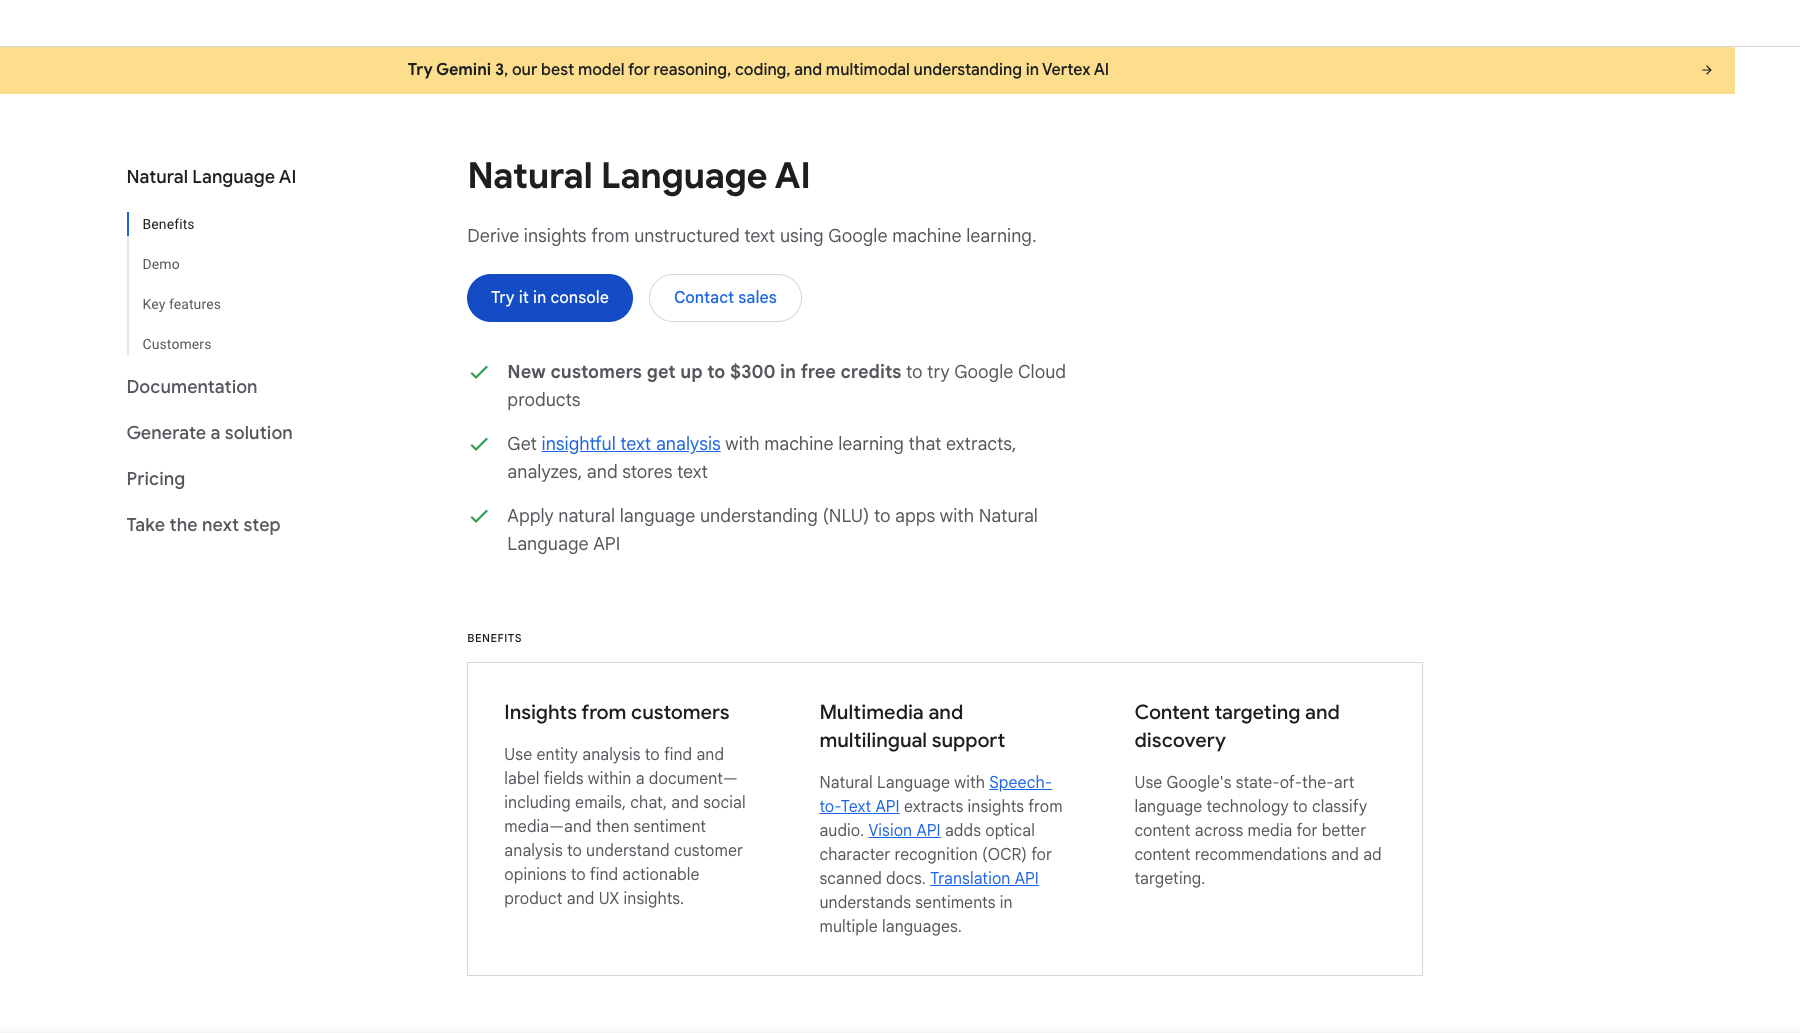Click the Content targeting and discovery heading
This screenshot has width=1800, height=1033.
1237,727
